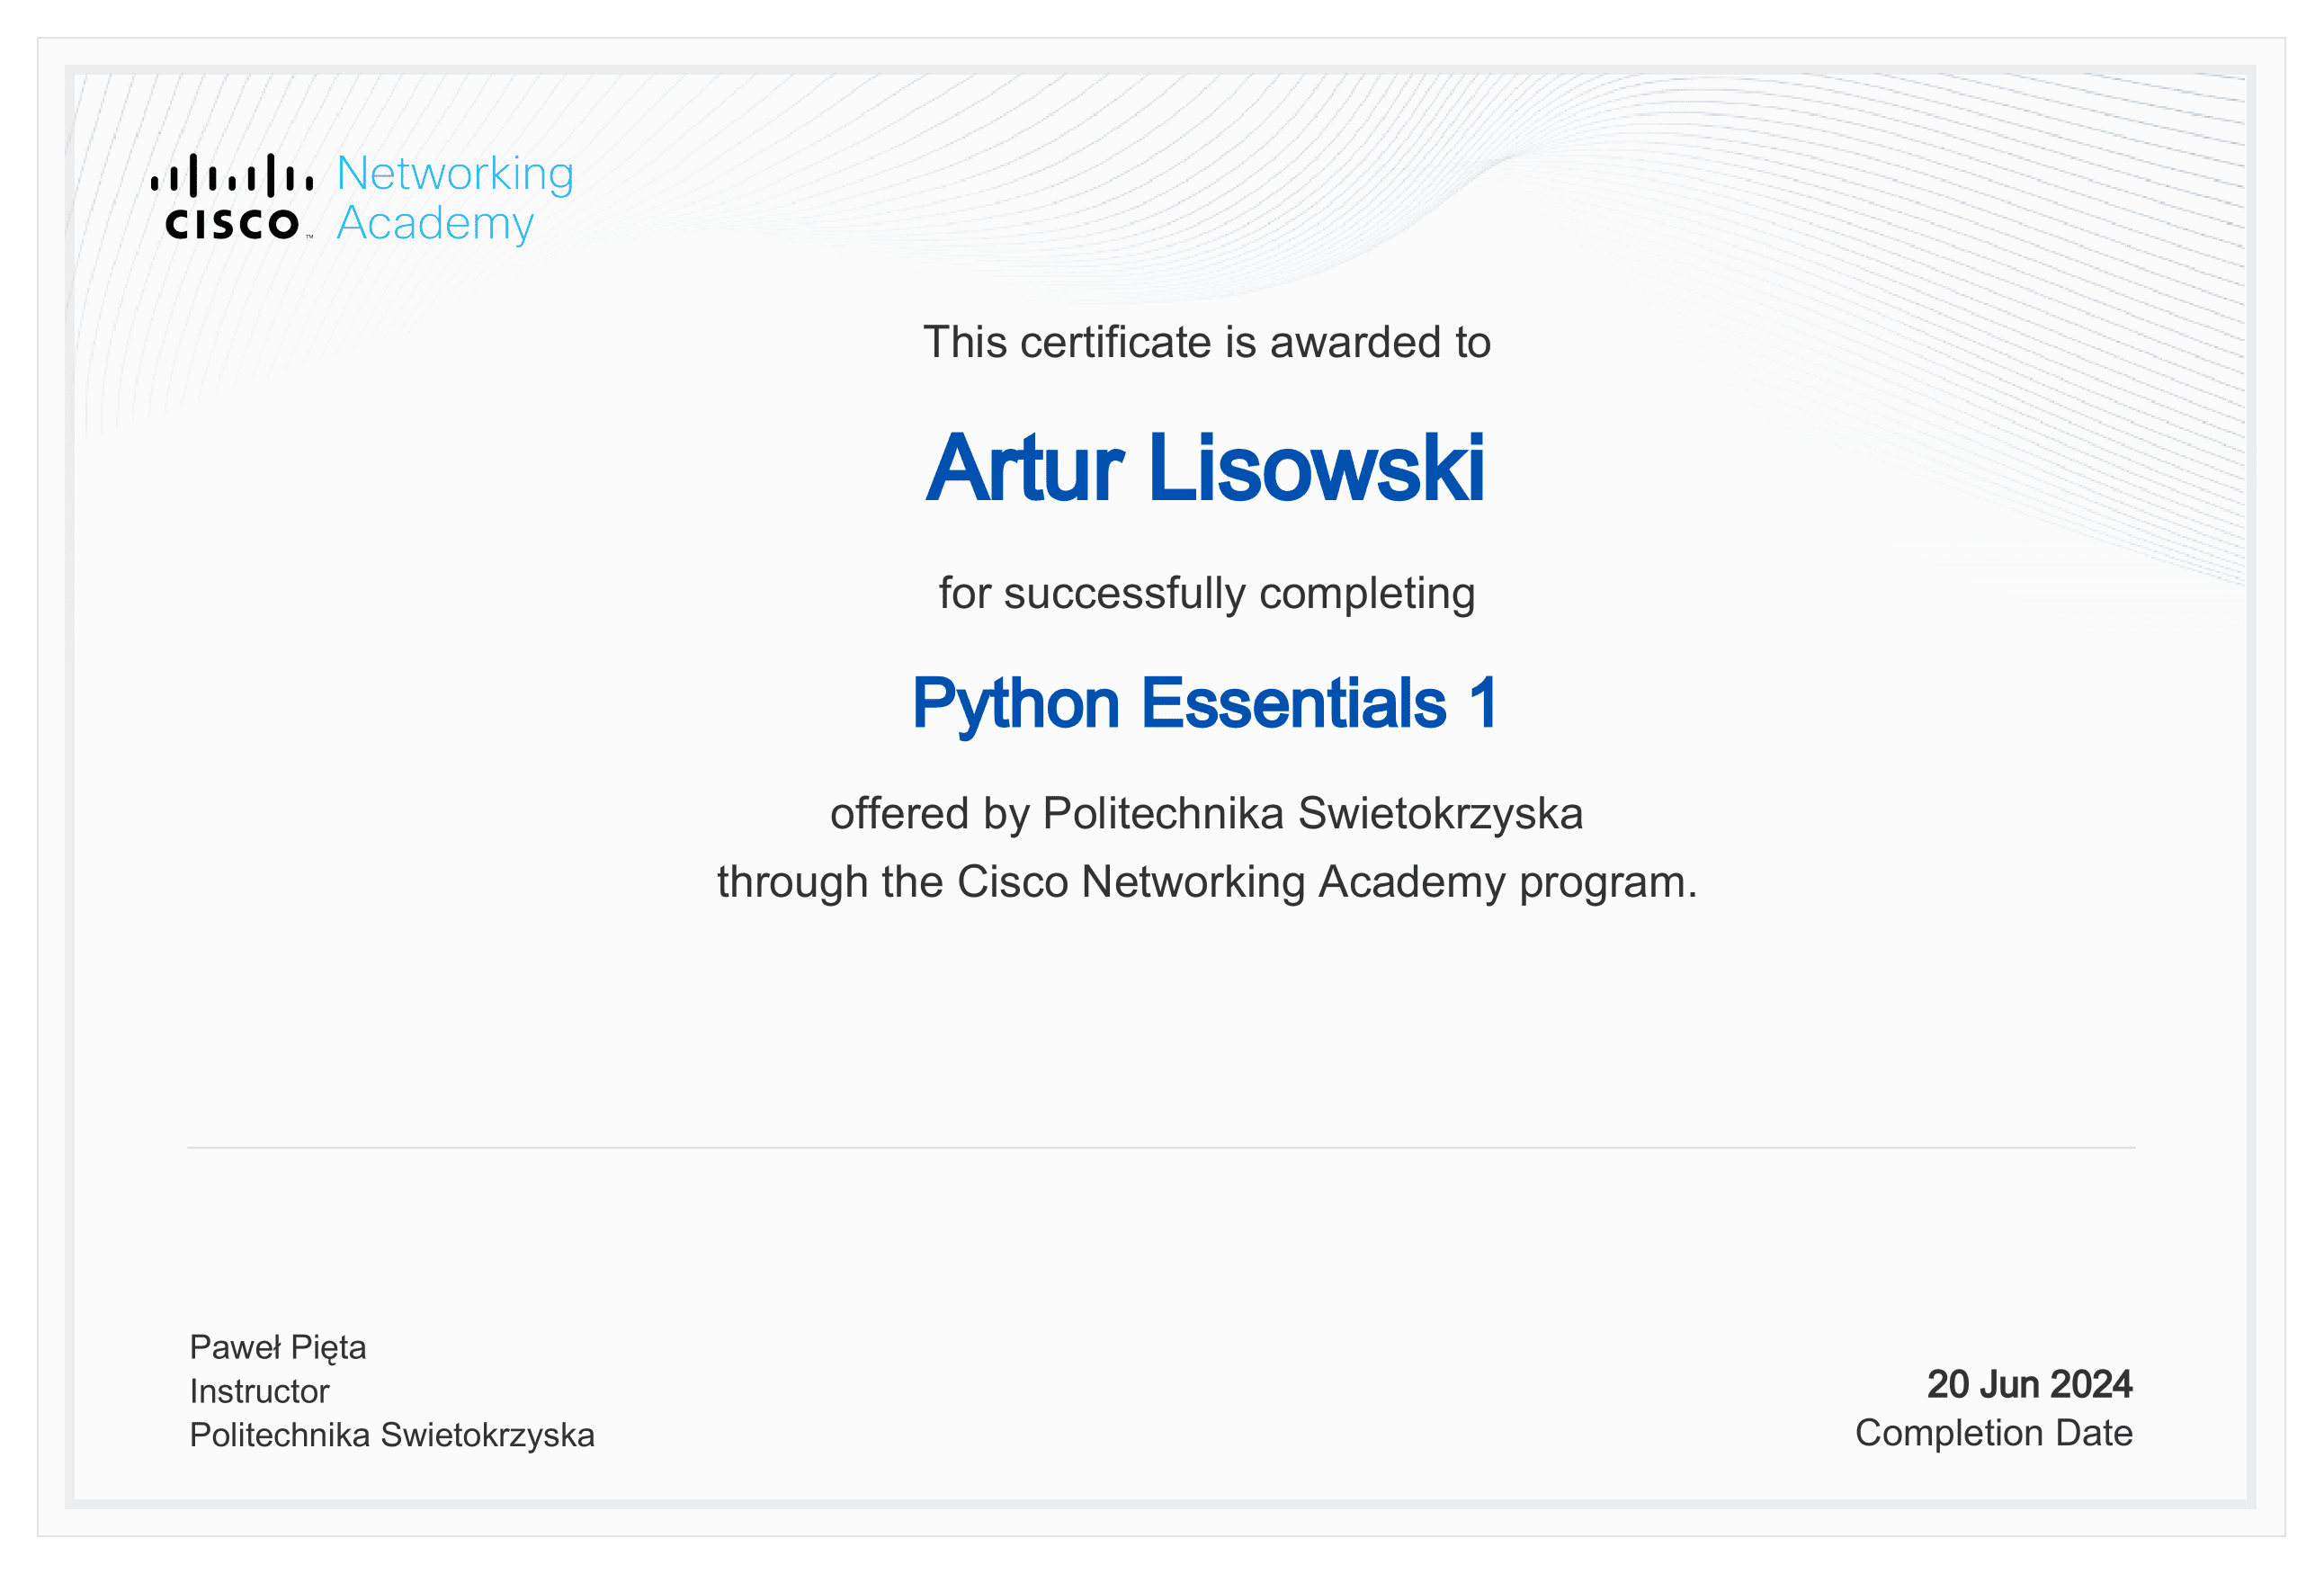
Task: Click the Cisco logo
Action: (232, 196)
